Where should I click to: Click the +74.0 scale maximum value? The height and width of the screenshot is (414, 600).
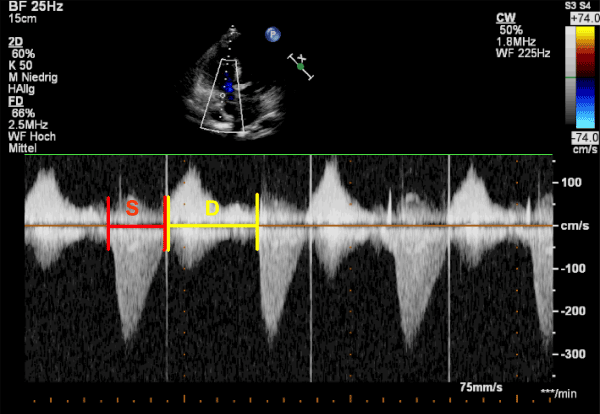(x=581, y=18)
